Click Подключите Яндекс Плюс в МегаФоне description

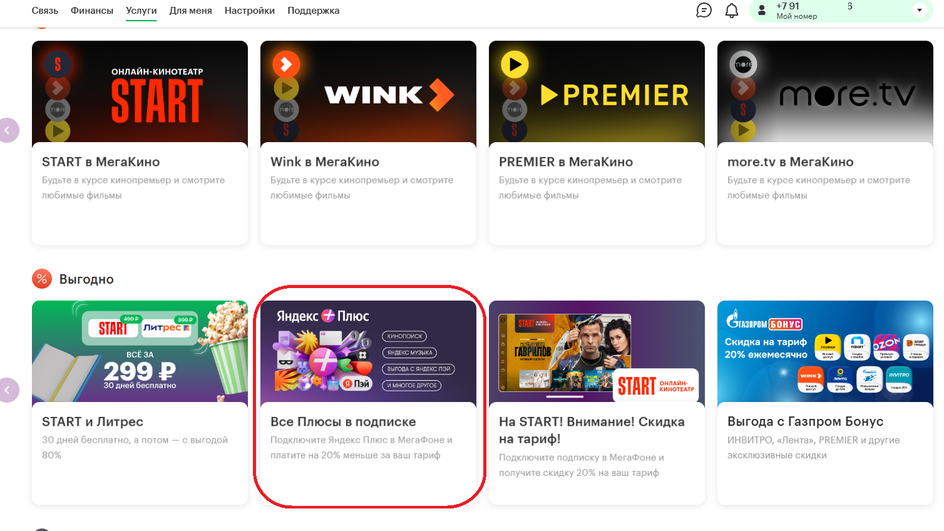pos(361,447)
